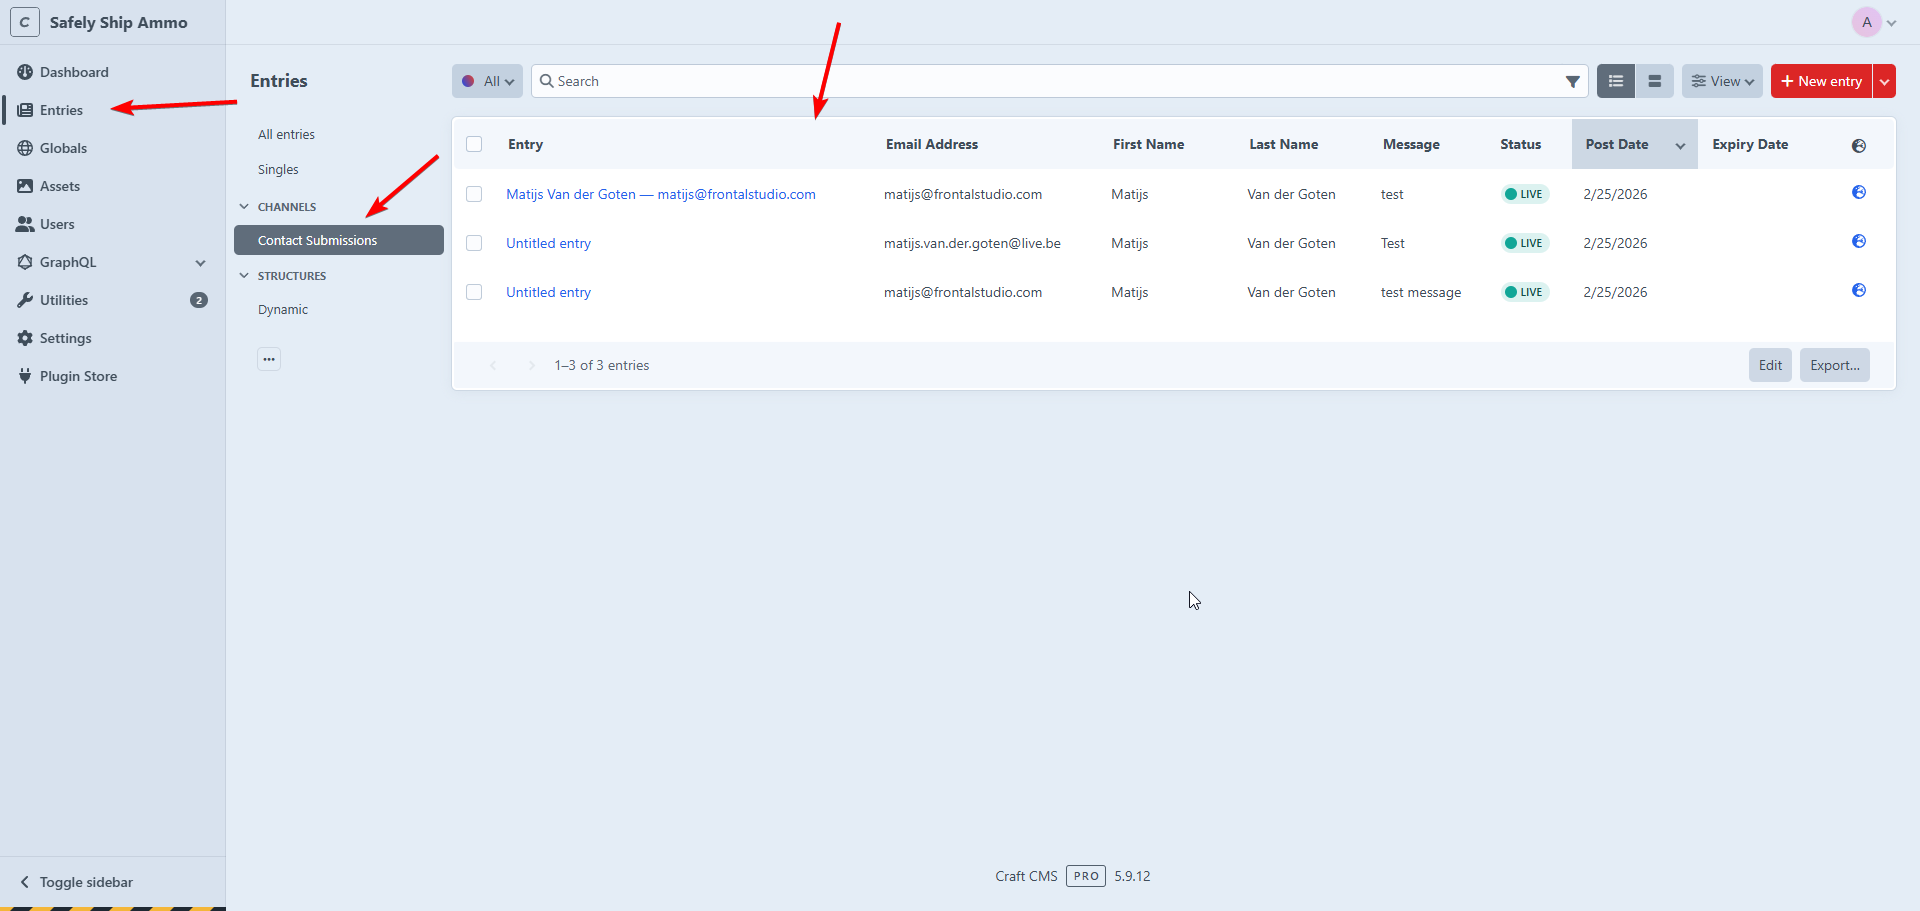Click the previous page arrow

click(493, 365)
